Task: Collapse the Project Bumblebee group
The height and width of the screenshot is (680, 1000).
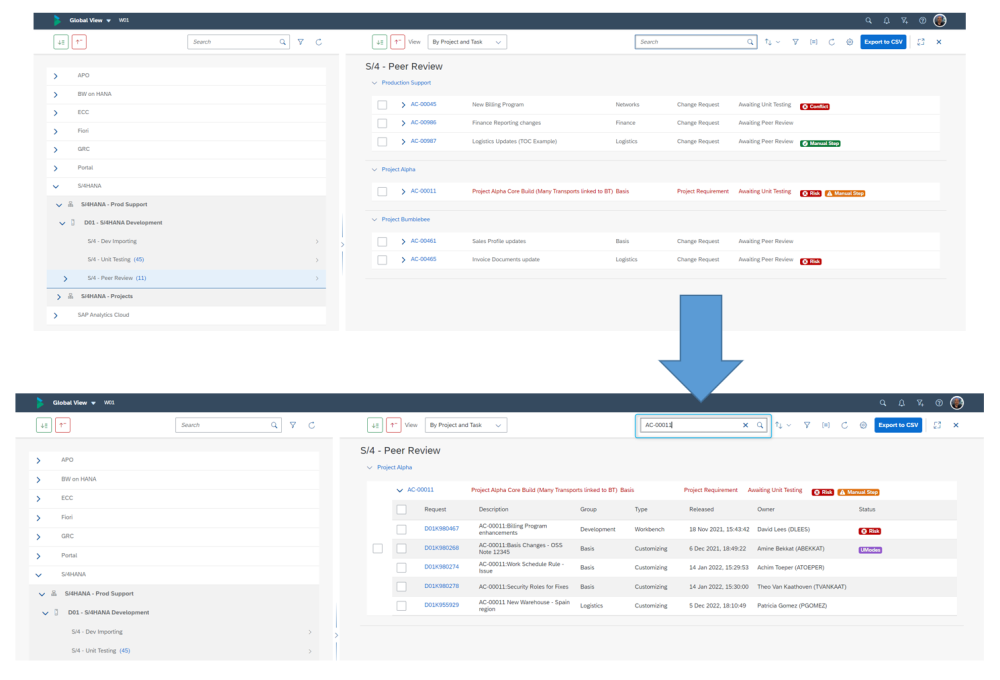Action: pyautogui.click(x=374, y=219)
